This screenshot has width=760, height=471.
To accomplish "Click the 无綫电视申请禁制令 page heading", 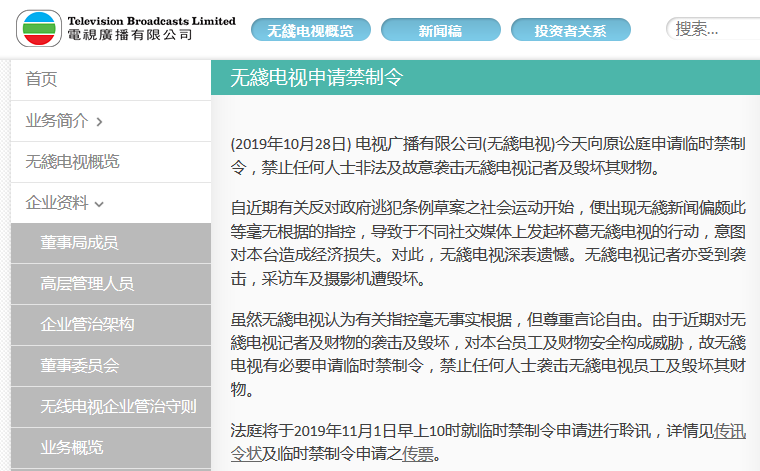I will pos(317,78).
